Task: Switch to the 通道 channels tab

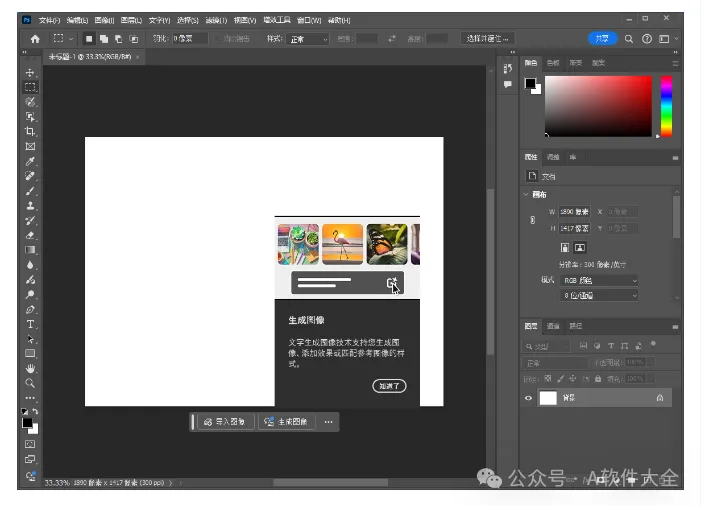Action: point(553,326)
